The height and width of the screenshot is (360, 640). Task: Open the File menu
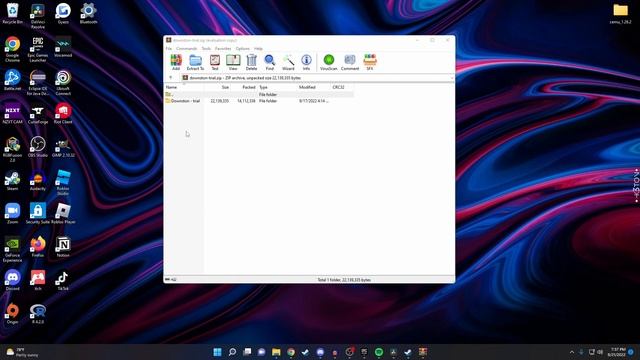coord(169,49)
